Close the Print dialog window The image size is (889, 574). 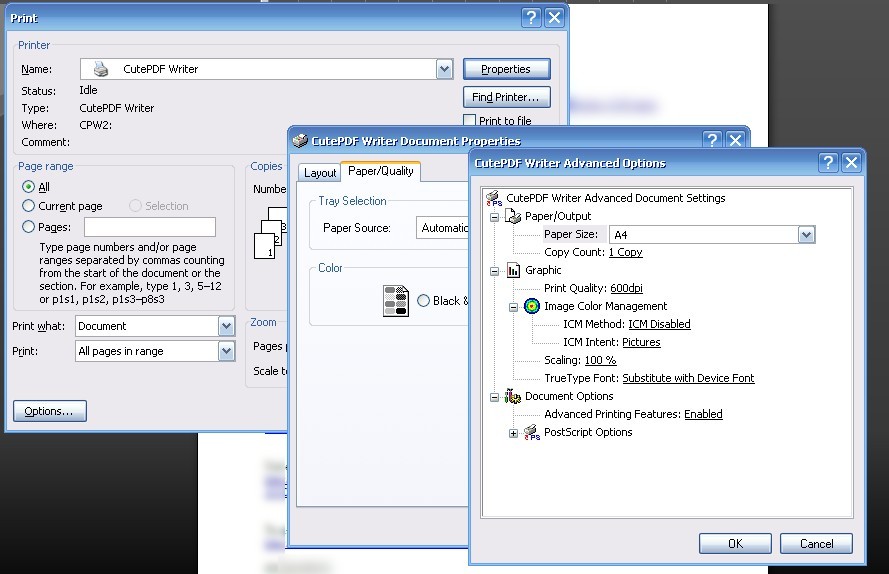point(554,18)
